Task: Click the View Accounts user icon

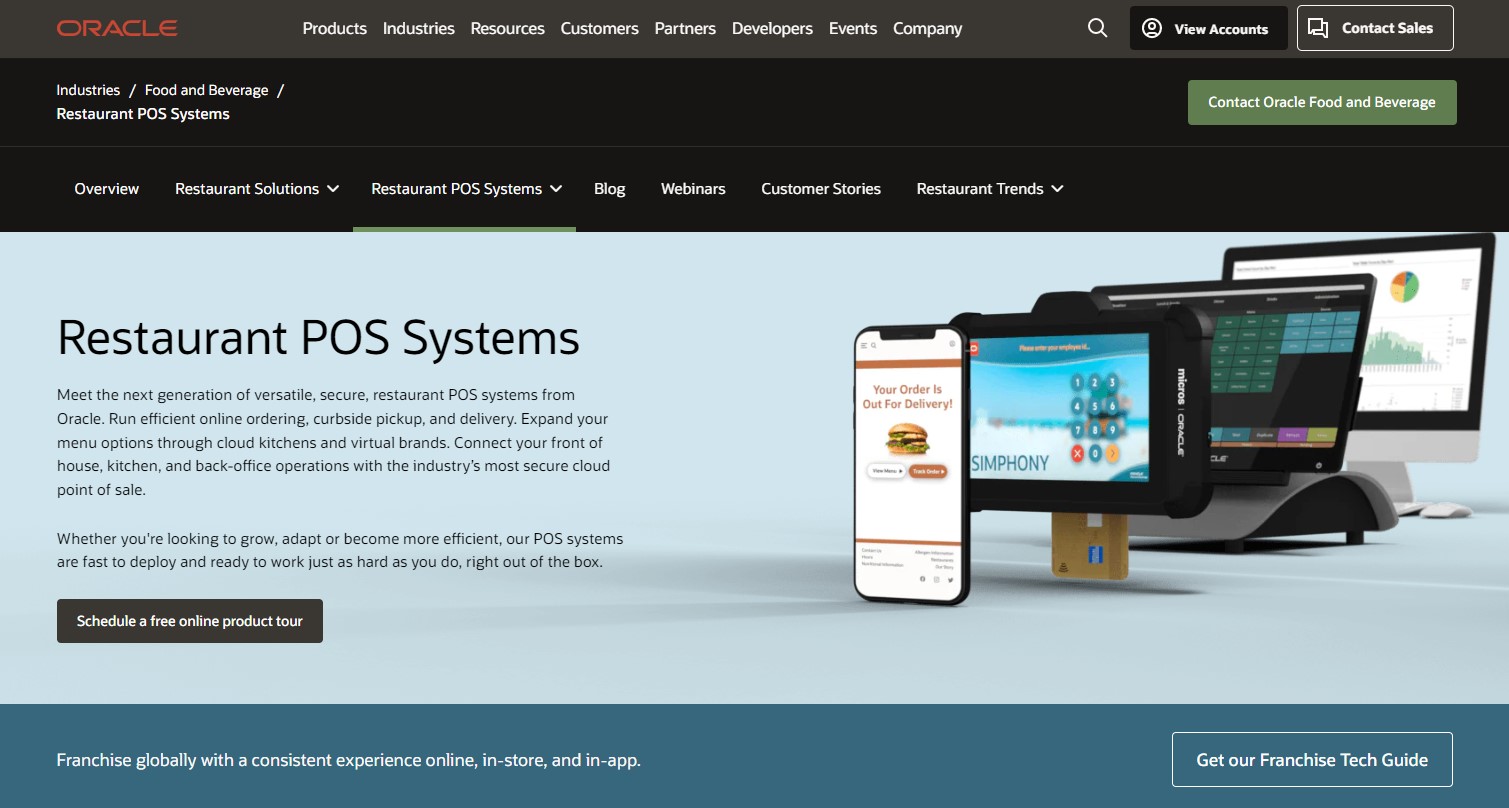Action: tap(1152, 28)
